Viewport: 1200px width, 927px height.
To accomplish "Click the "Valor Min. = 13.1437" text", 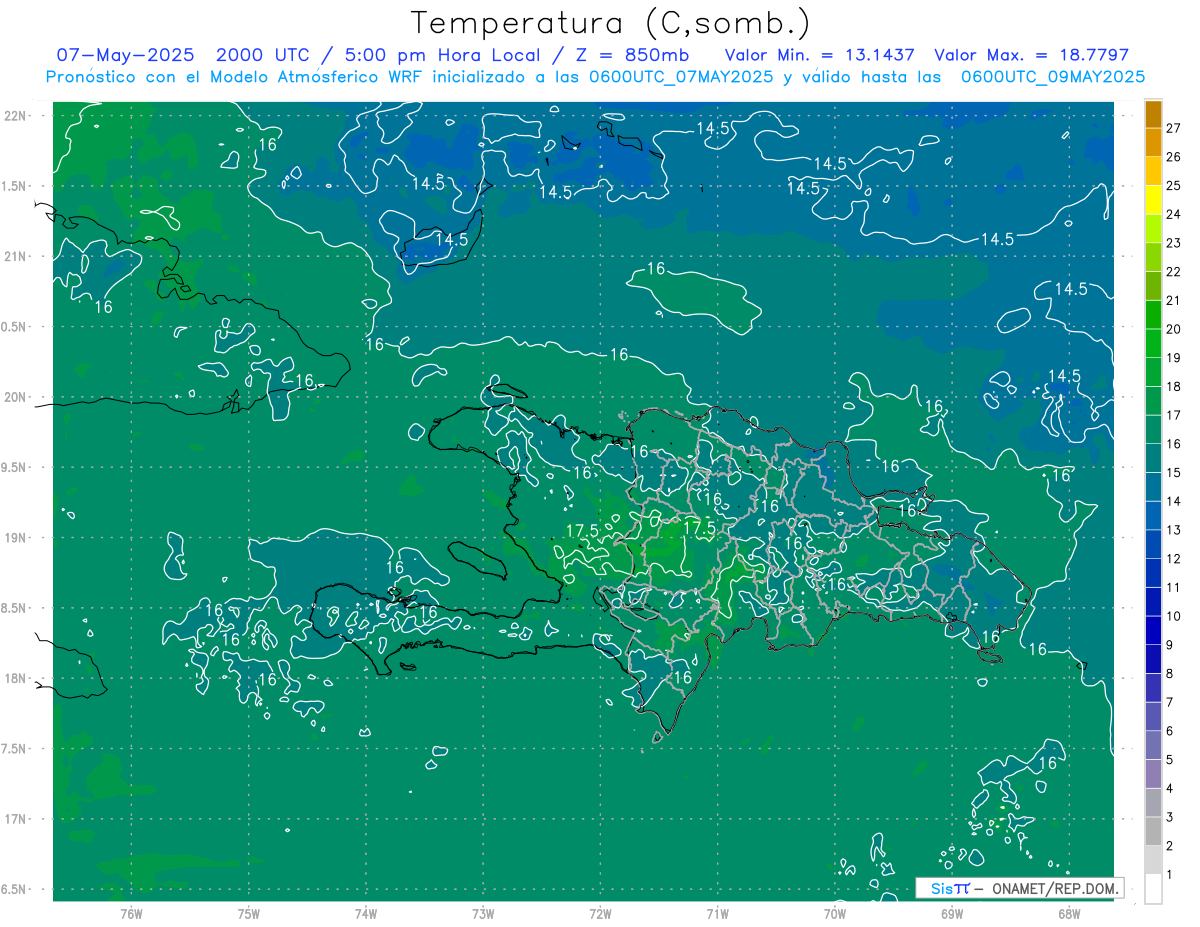I will click(x=820, y=55).
